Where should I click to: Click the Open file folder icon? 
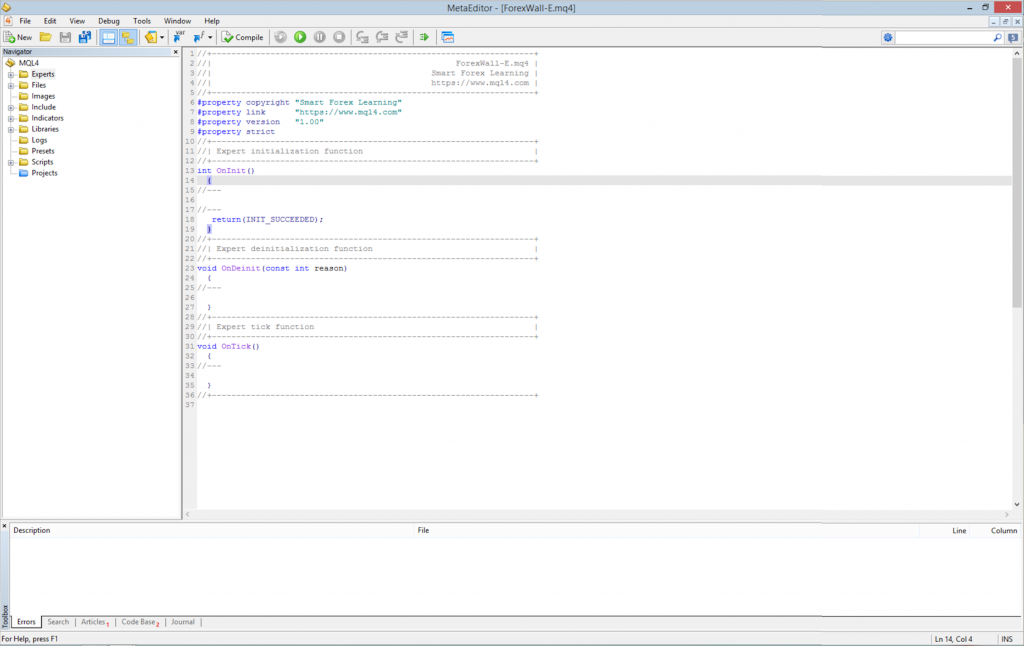point(45,37)
